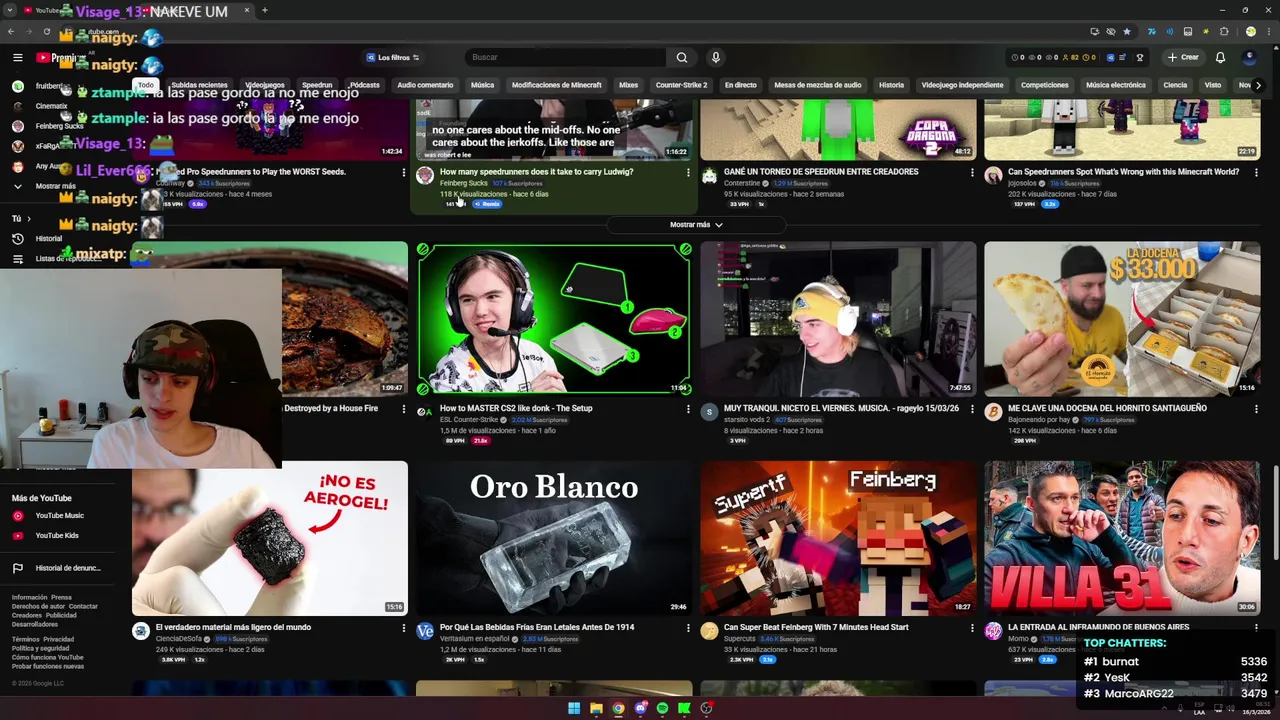
Task: Open Spotify from the taskbar
Action: [662, 708]
